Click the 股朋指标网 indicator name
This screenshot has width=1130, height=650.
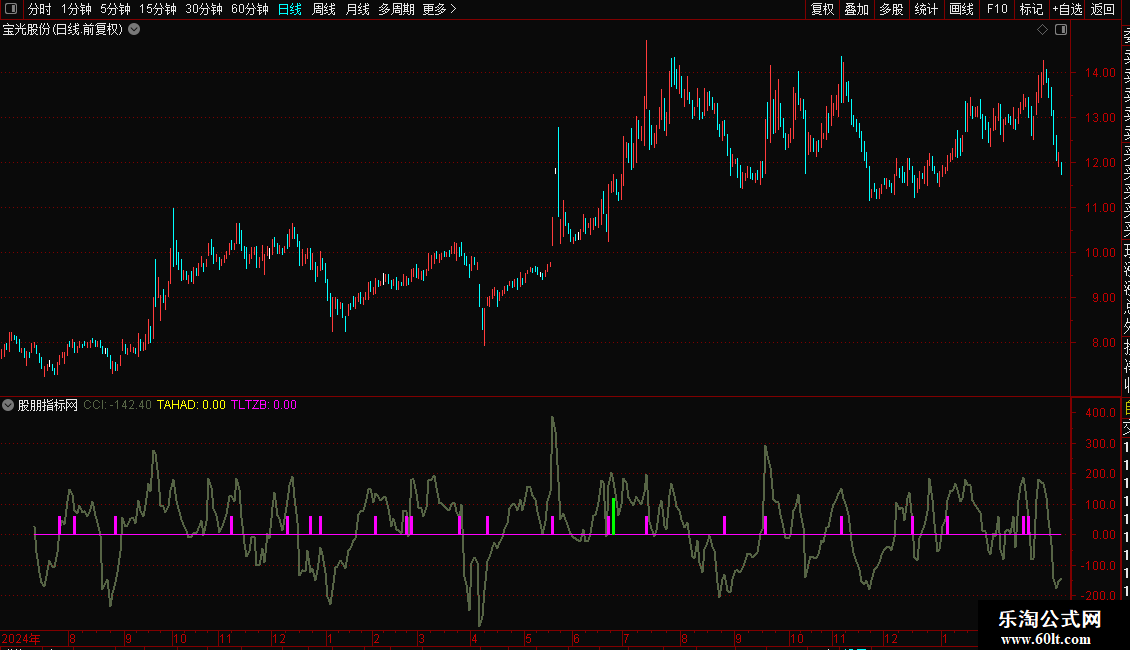tap(48, 405)
